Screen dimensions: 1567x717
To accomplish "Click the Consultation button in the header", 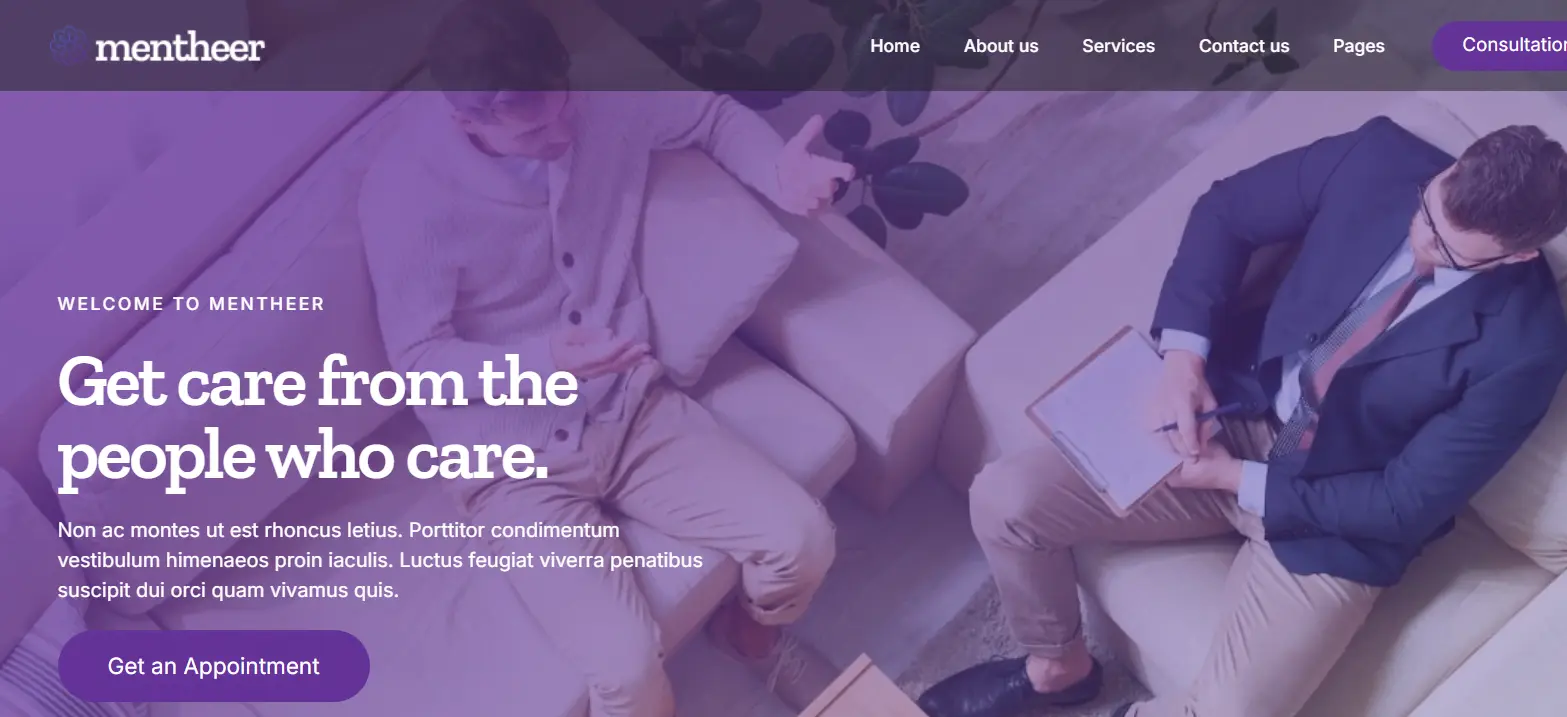I will [x=1500, y=46].
